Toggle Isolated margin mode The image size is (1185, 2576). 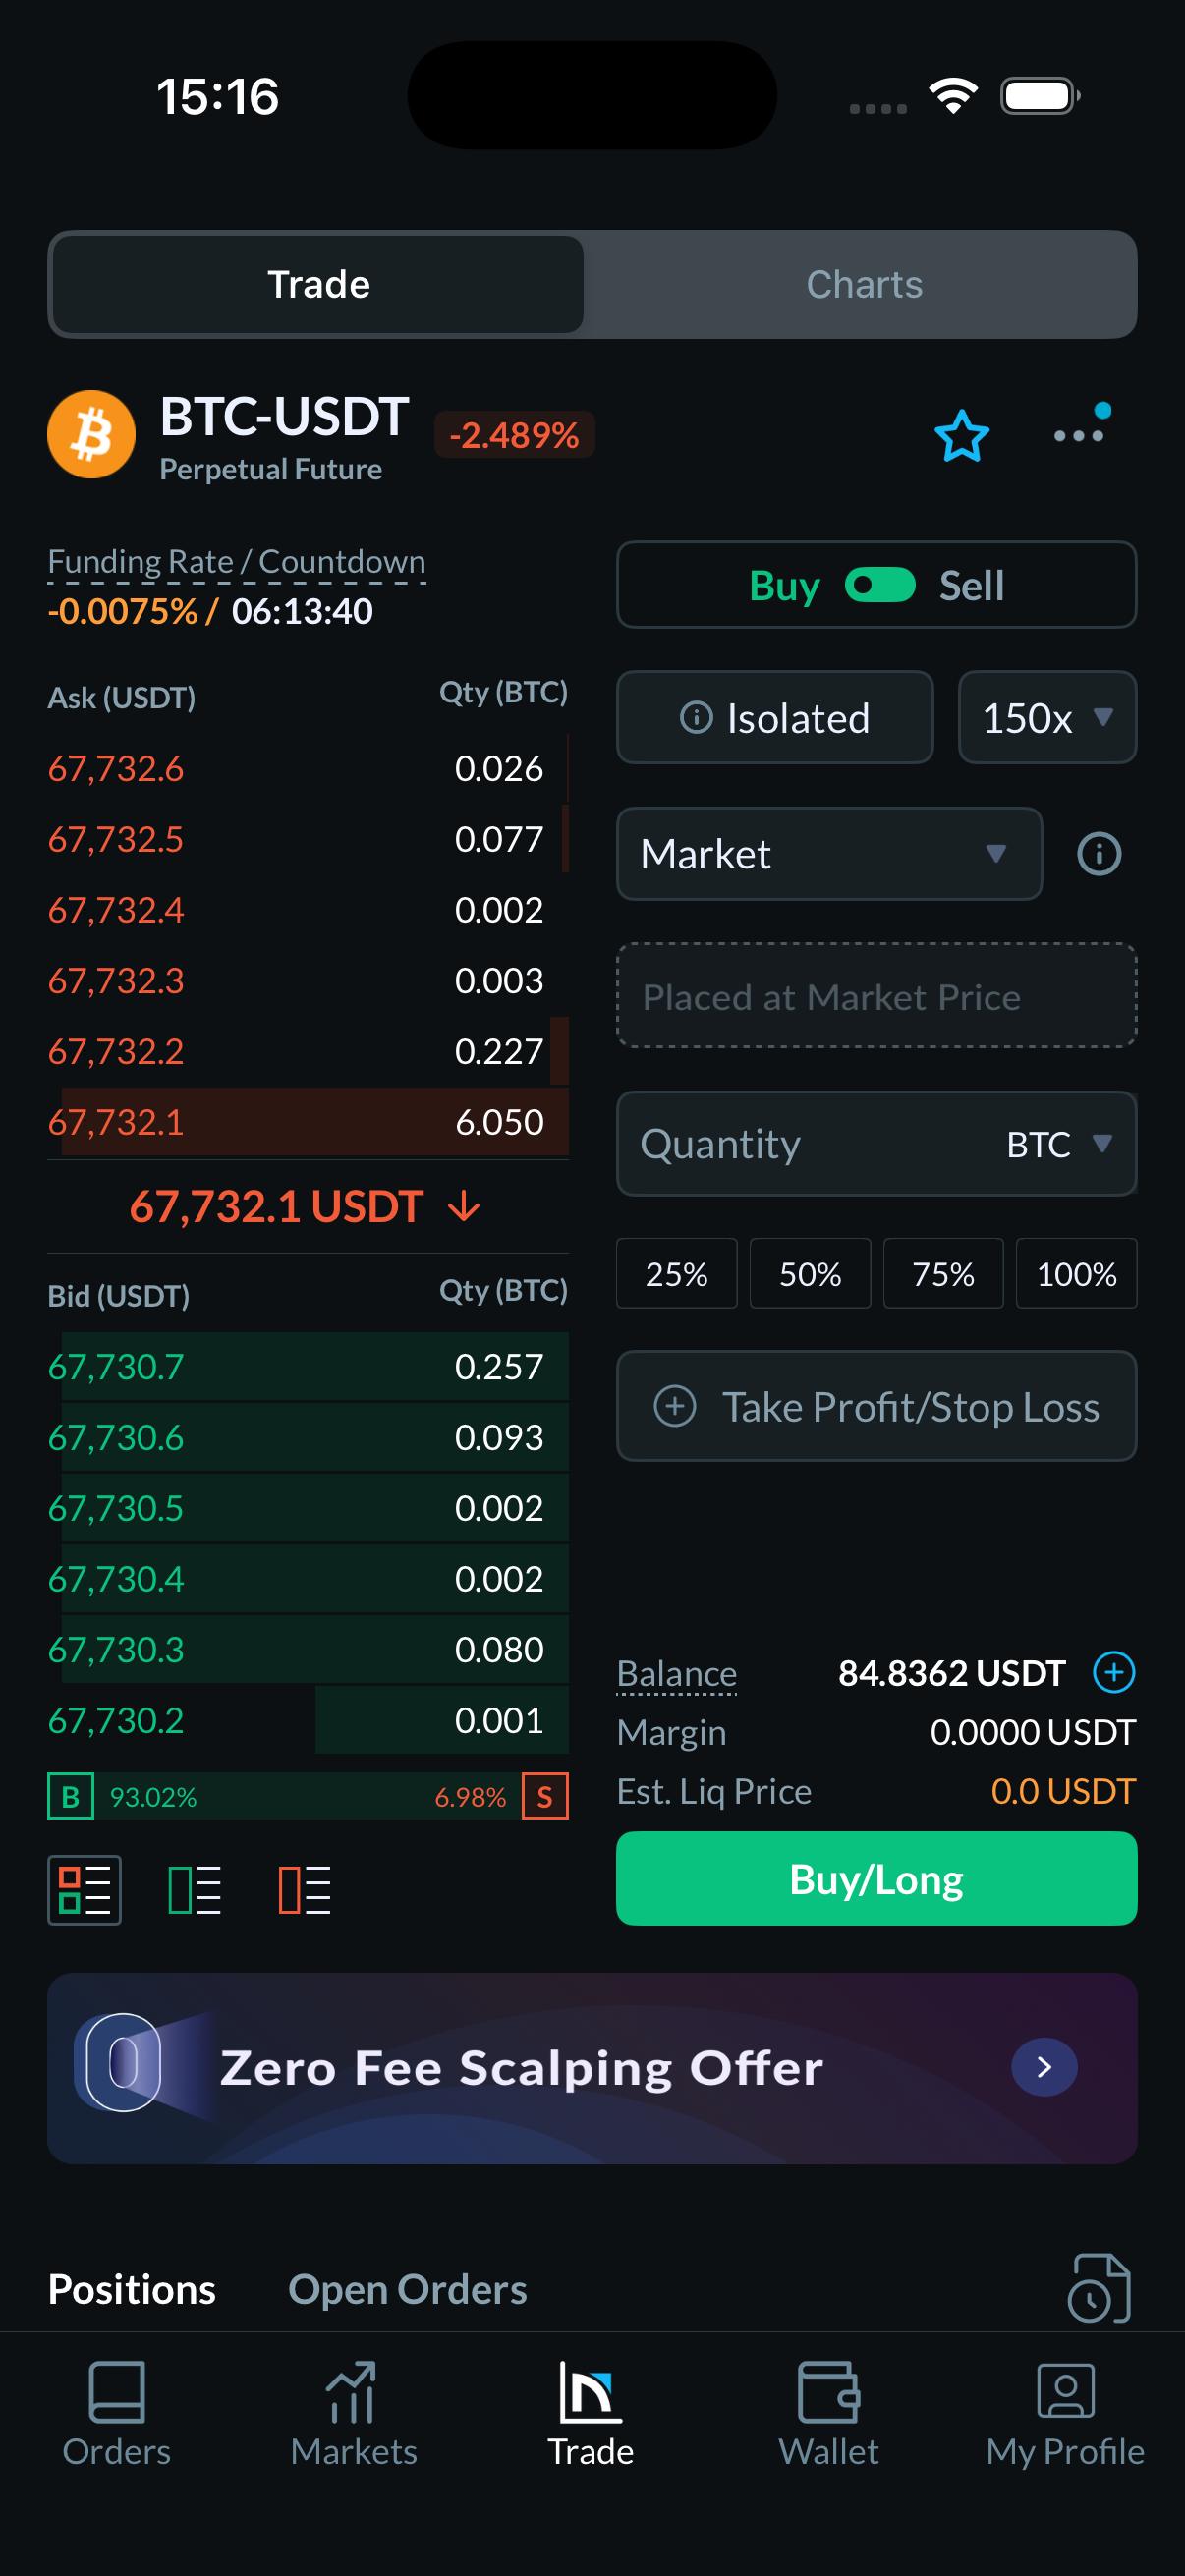pyautogui.click(x=775, y=718)
